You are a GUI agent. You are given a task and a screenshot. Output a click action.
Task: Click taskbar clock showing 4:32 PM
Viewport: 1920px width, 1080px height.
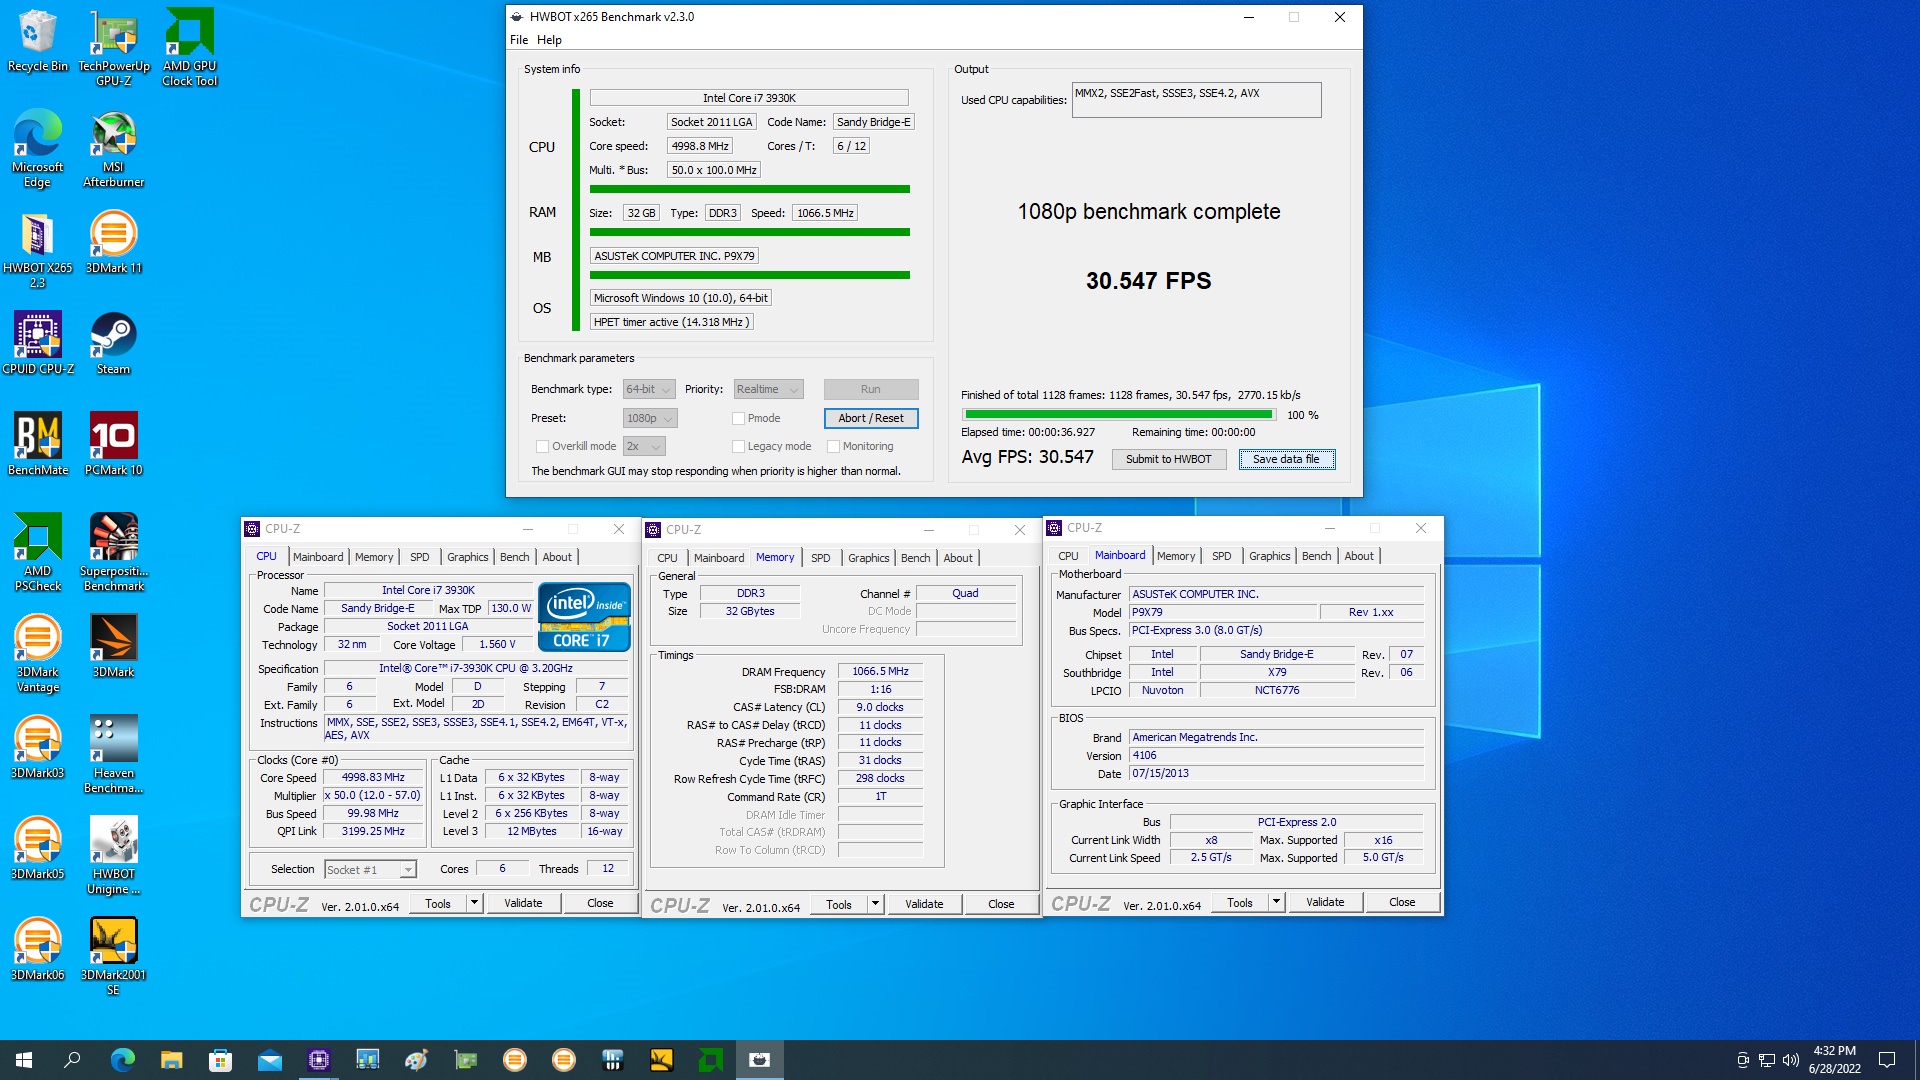click(1834, 1060)
